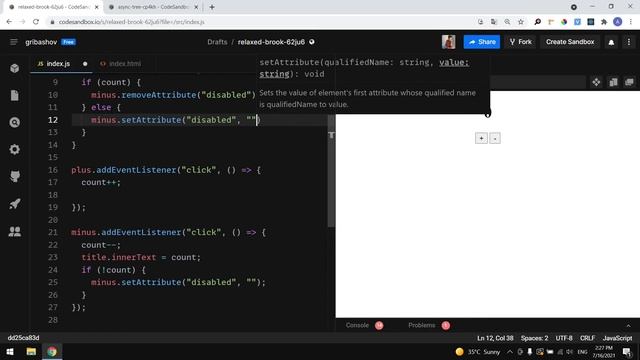640x360 pixels.
Task: Open the Live collaboration people icon
Action: (15, 231)
